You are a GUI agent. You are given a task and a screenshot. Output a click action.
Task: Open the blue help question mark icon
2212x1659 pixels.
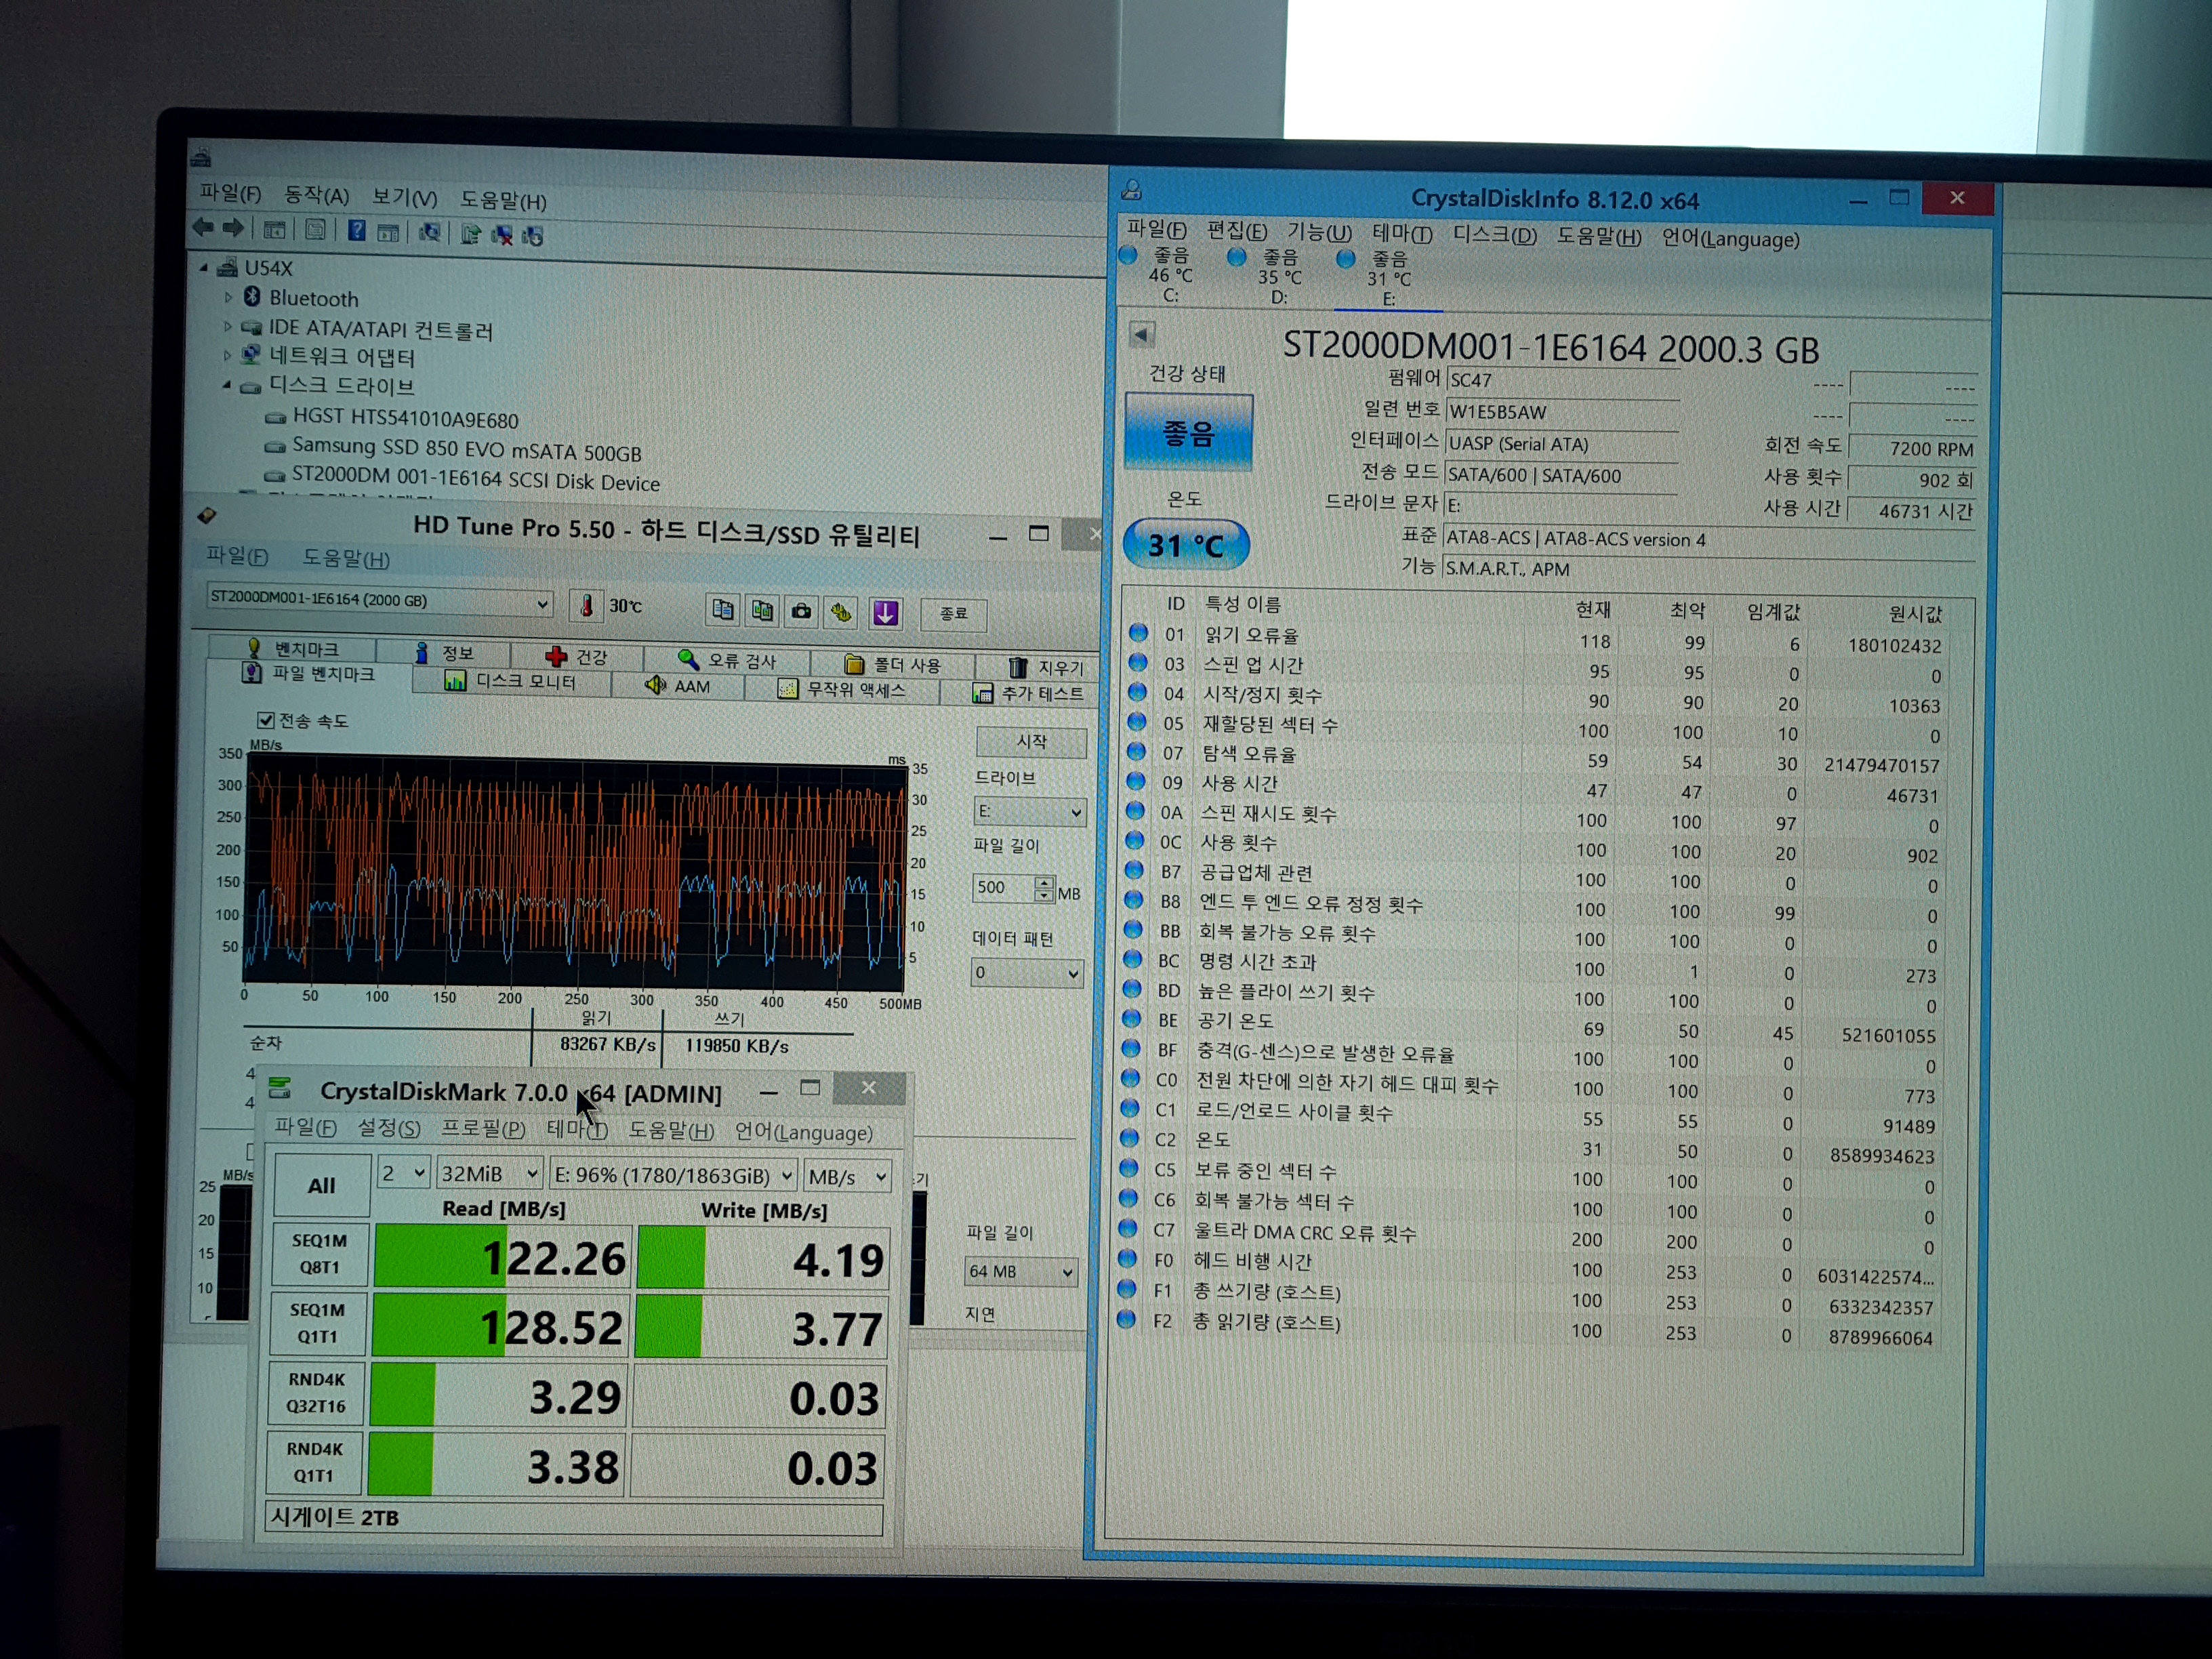tap(357, 230)
